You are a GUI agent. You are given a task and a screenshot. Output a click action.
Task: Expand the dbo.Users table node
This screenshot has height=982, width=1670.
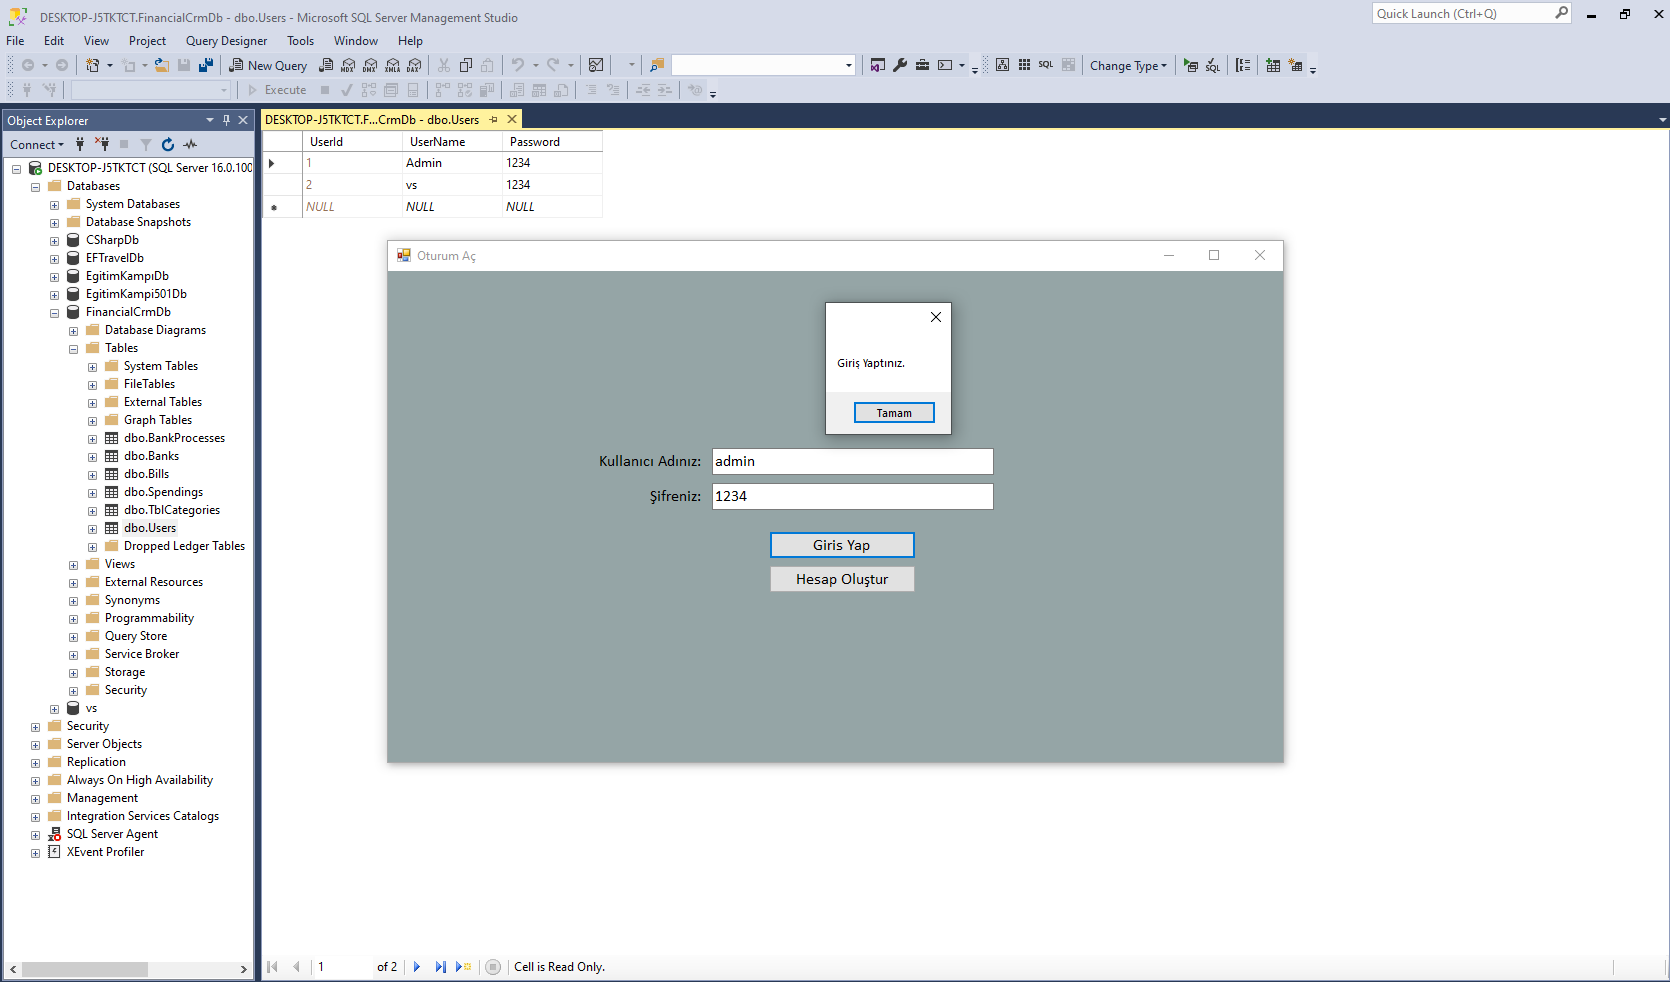click(x=92, y=529)
